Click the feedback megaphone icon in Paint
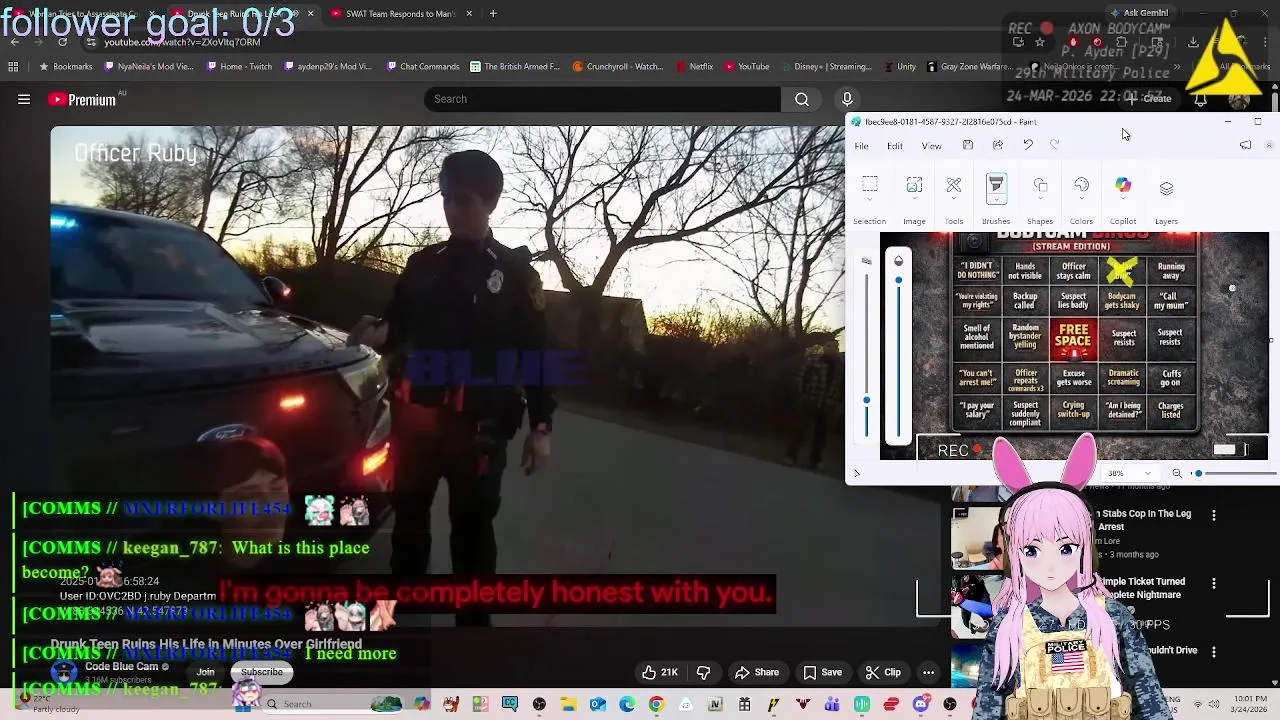The image size is (1280, 720). [x=1245, y=145]
